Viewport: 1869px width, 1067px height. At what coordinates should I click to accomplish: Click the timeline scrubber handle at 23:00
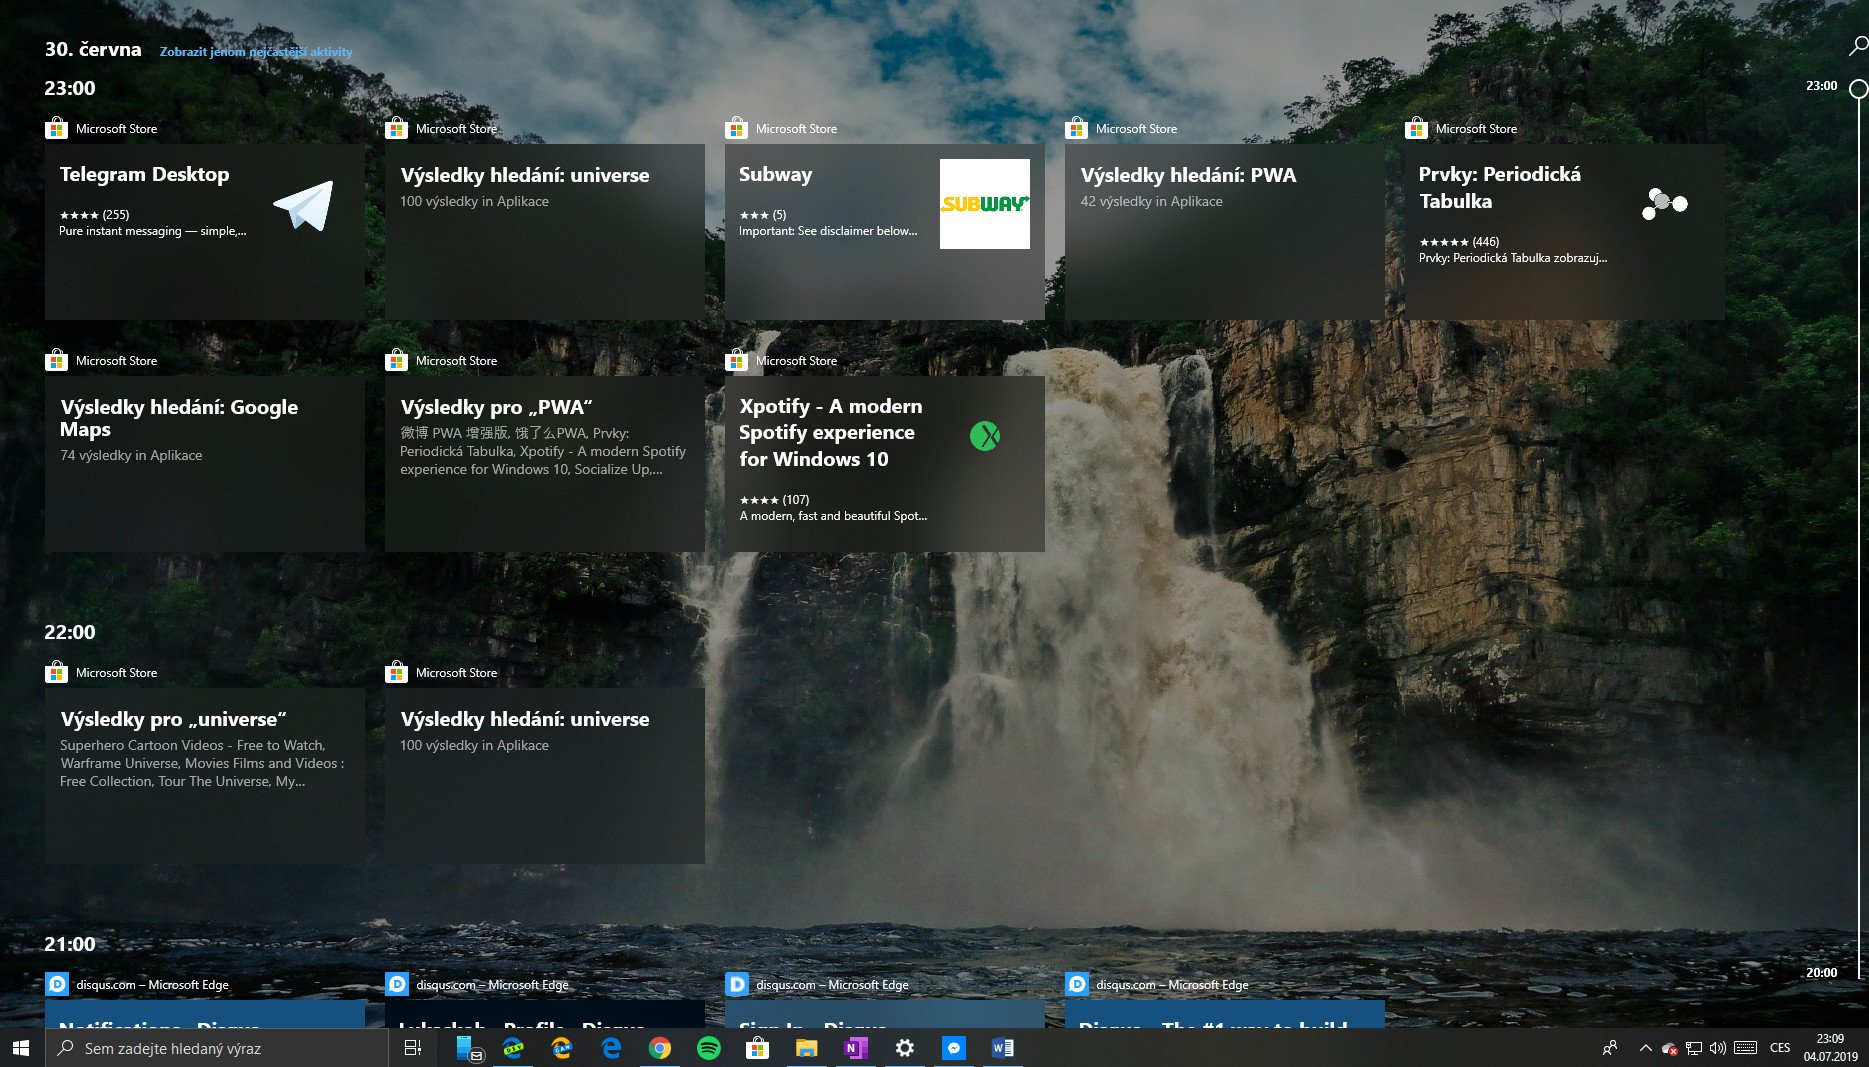pos(1858,89)
